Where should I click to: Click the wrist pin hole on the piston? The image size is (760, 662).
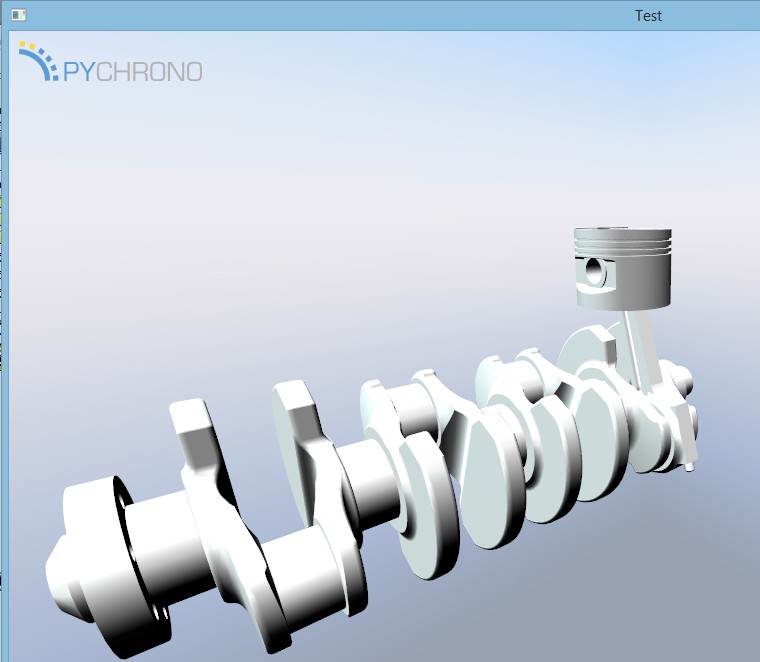click(x=593, y=271)
